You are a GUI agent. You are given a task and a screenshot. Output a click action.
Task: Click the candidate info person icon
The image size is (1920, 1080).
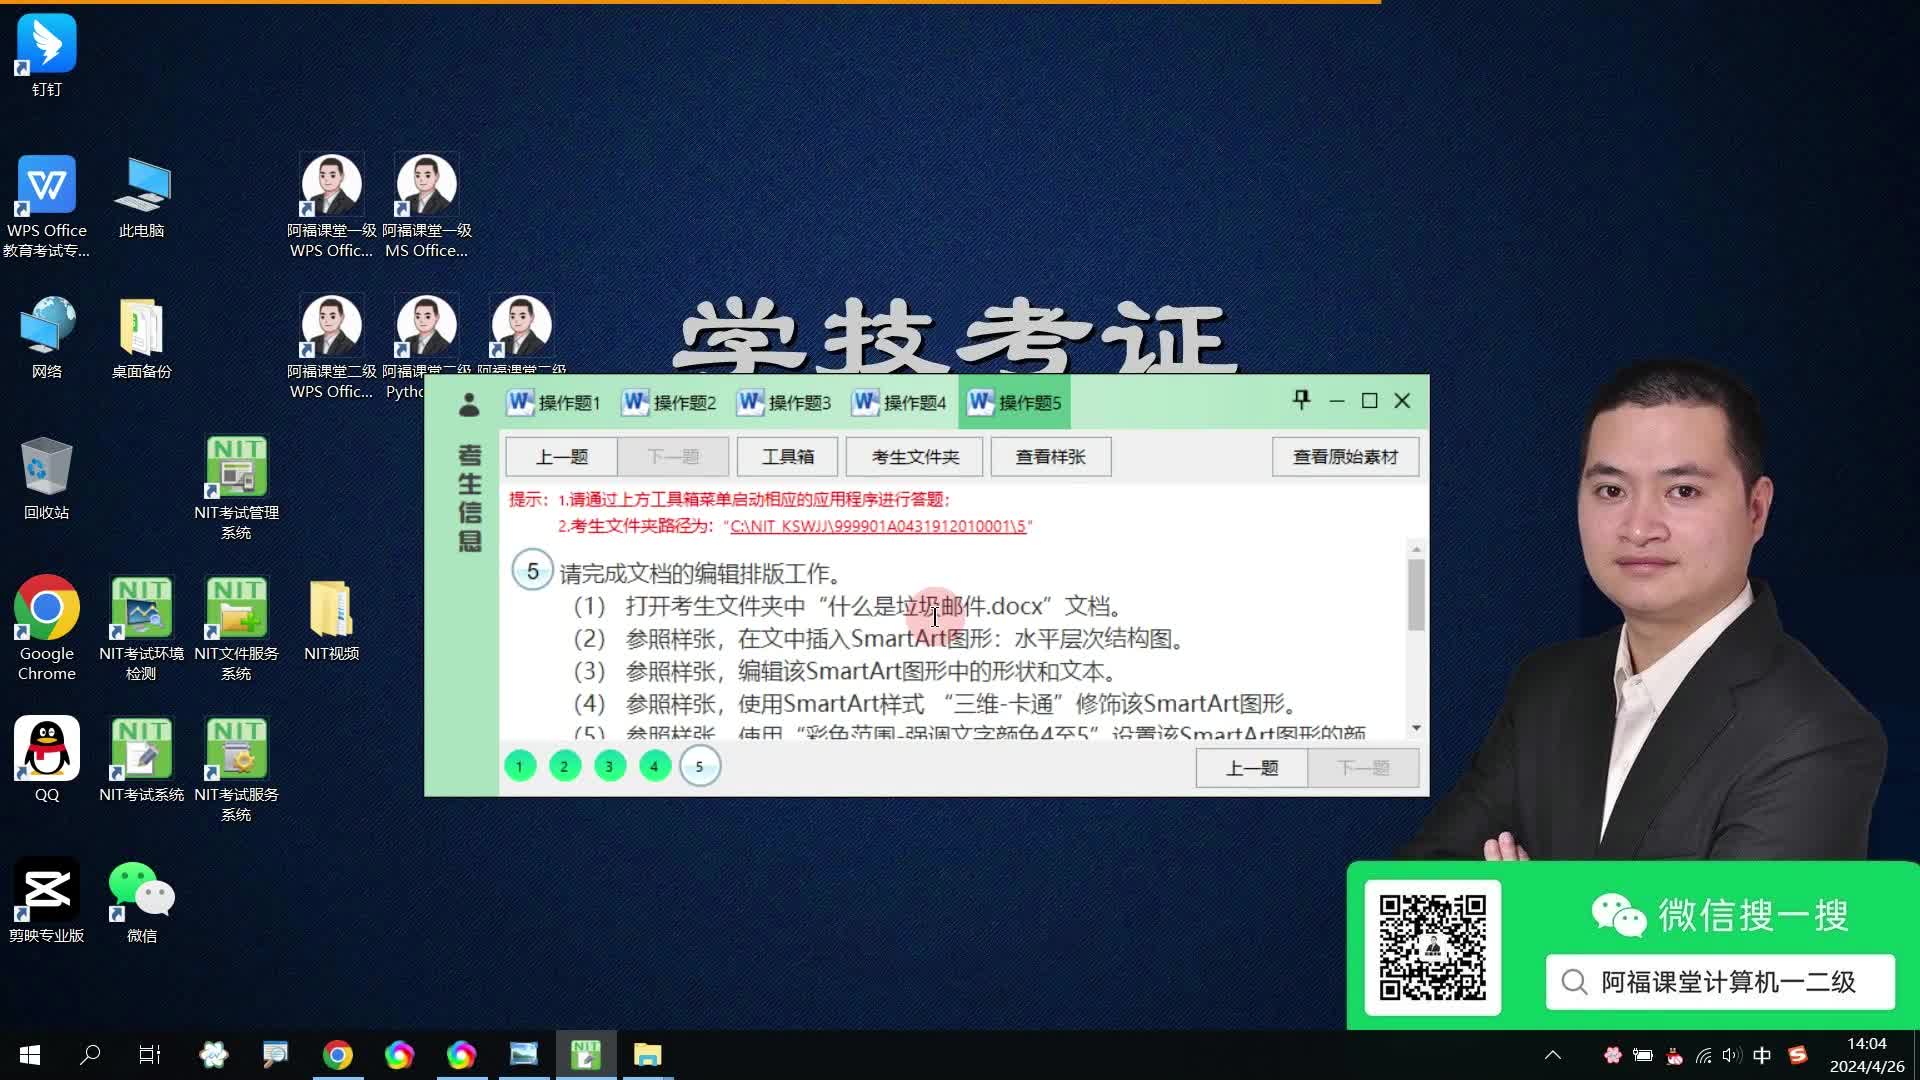coord(468,404)
